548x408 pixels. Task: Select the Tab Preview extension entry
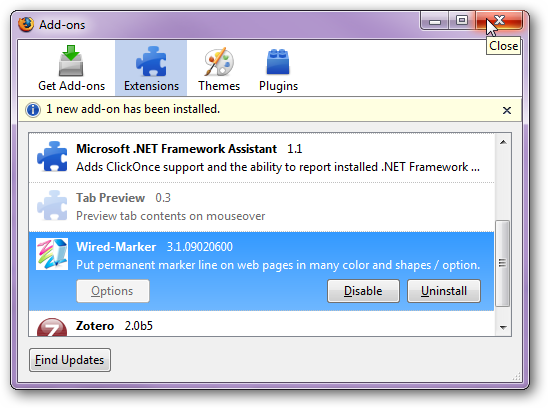tap(261, 207)
